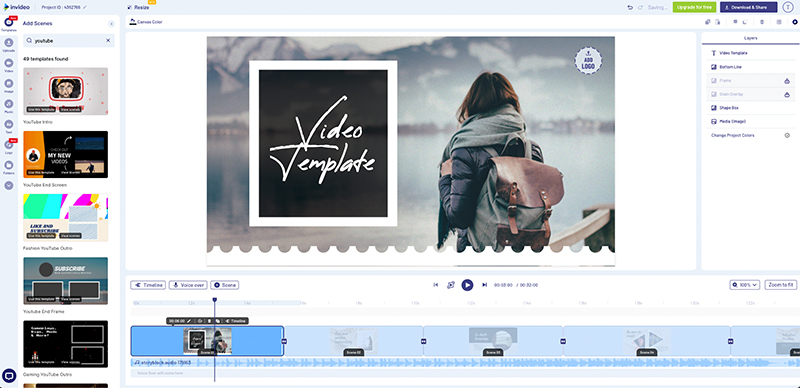Image resolution: width=800 pixels, height=388 pixels.
Task: Open the Uploads panel in sidebar
Action: 9,43
